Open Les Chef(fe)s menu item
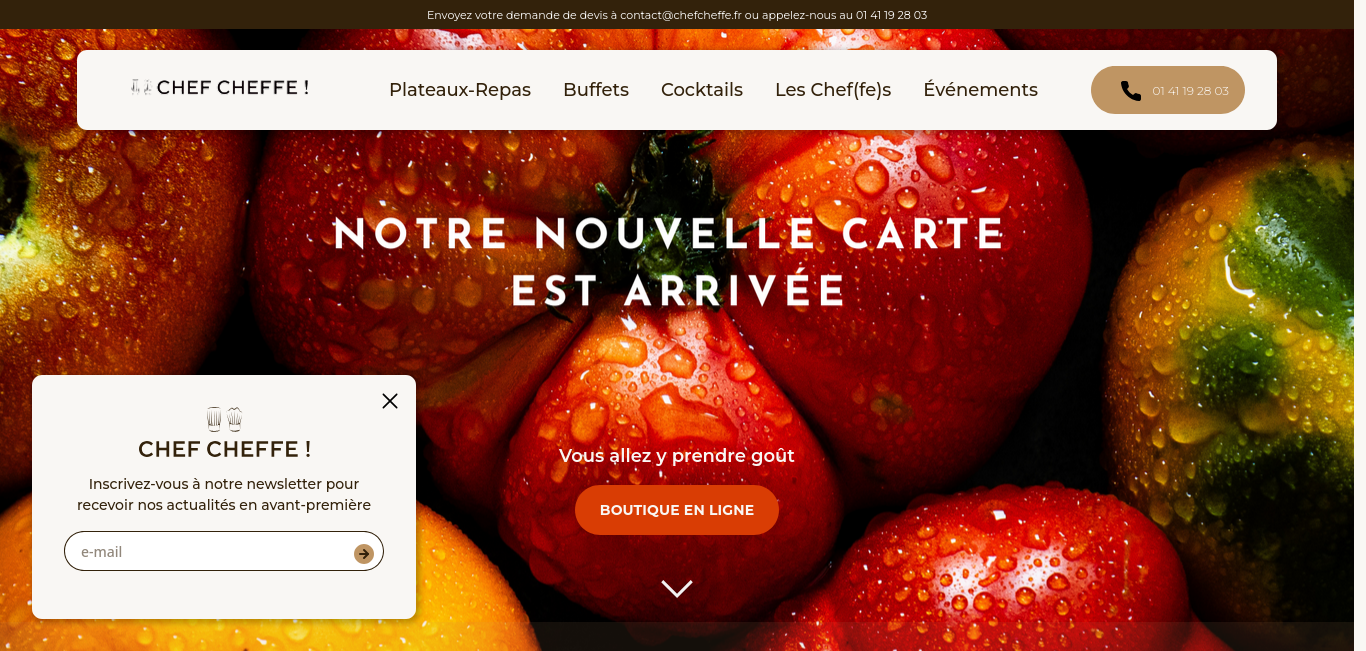The image size is (1366, 651). (x=833, y=90)
